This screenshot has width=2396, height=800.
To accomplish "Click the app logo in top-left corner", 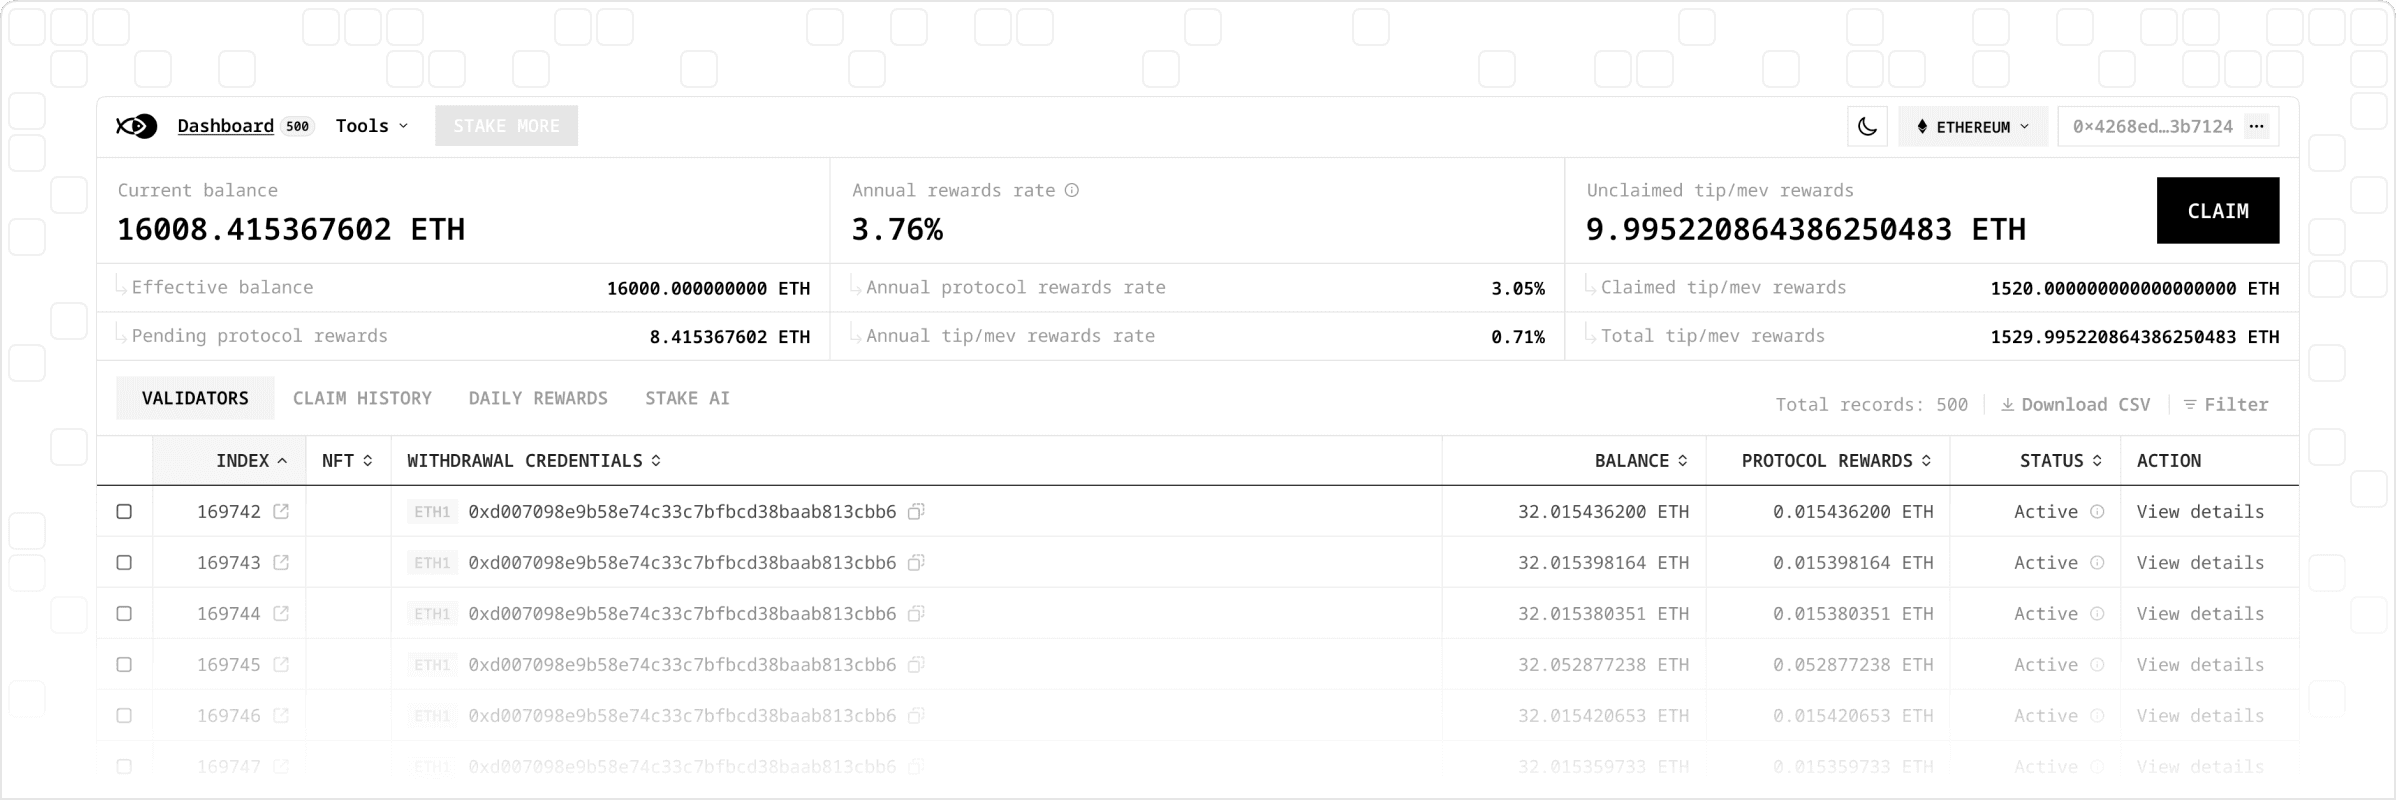I will pos(137,126).
